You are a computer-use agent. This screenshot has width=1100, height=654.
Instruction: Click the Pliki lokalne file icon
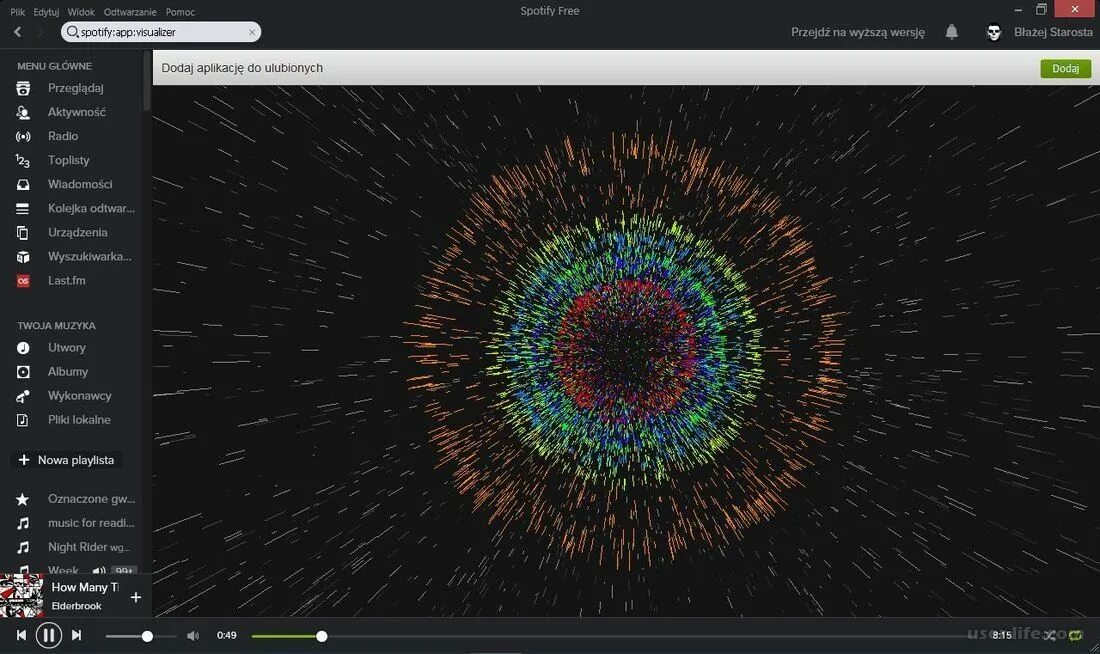coord(23,420)
